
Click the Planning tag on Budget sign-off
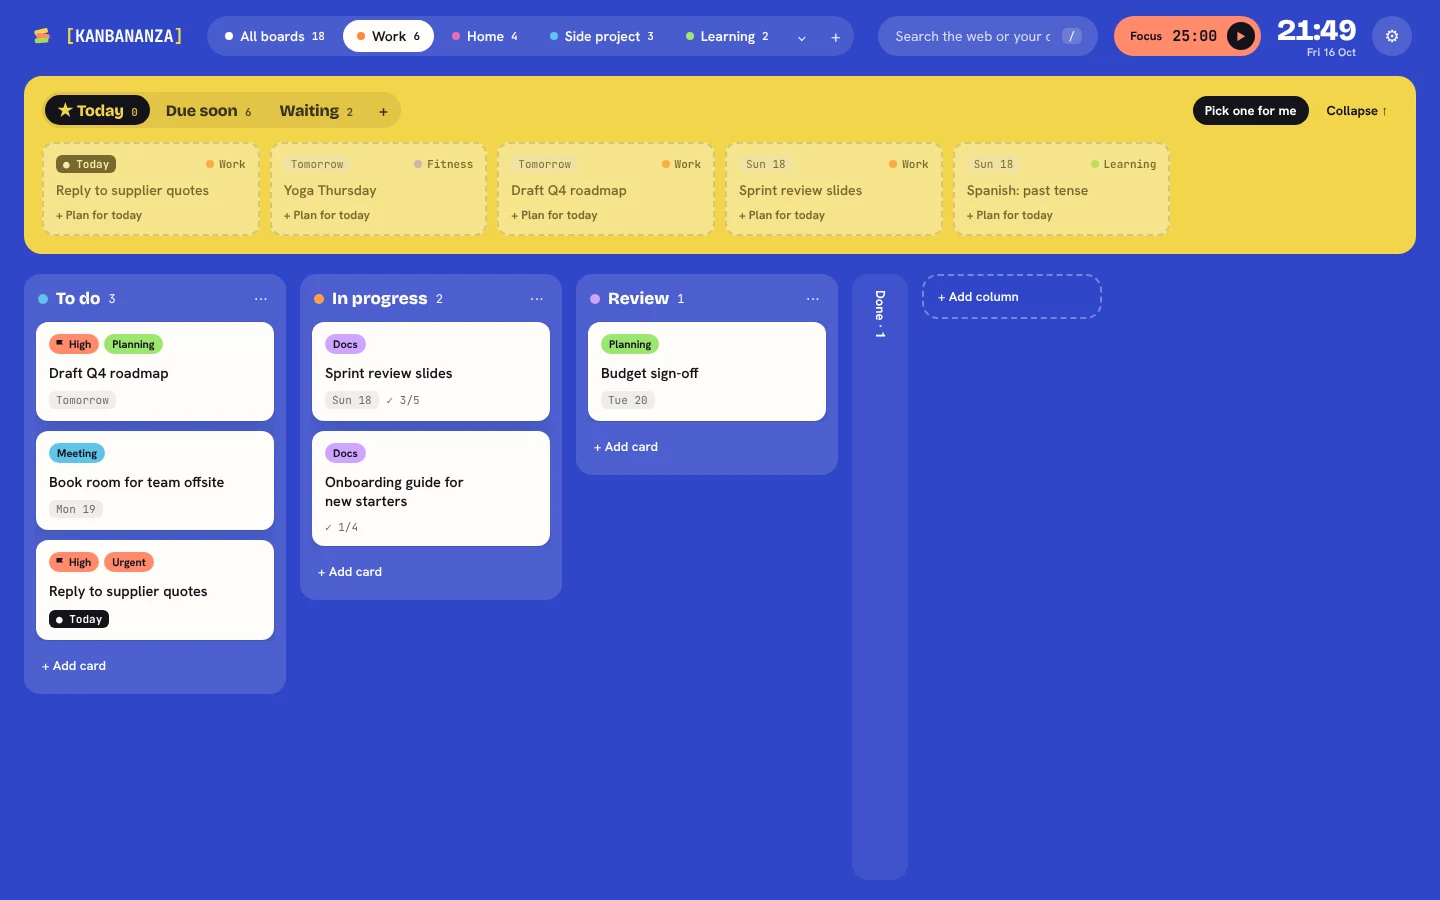coord(630,344)
